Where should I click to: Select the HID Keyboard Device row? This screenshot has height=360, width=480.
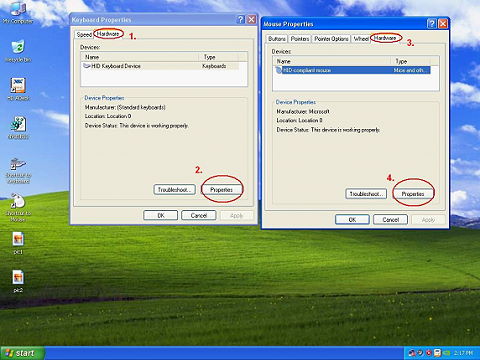tap(161, 66)
